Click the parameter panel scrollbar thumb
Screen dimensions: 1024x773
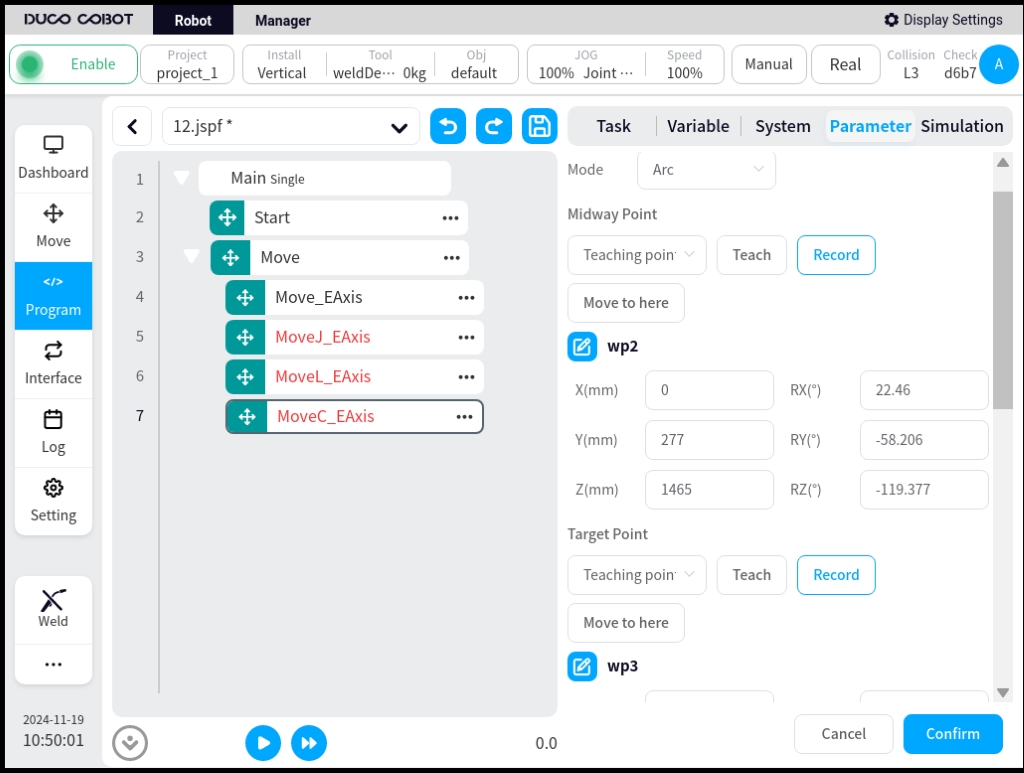1002,300
